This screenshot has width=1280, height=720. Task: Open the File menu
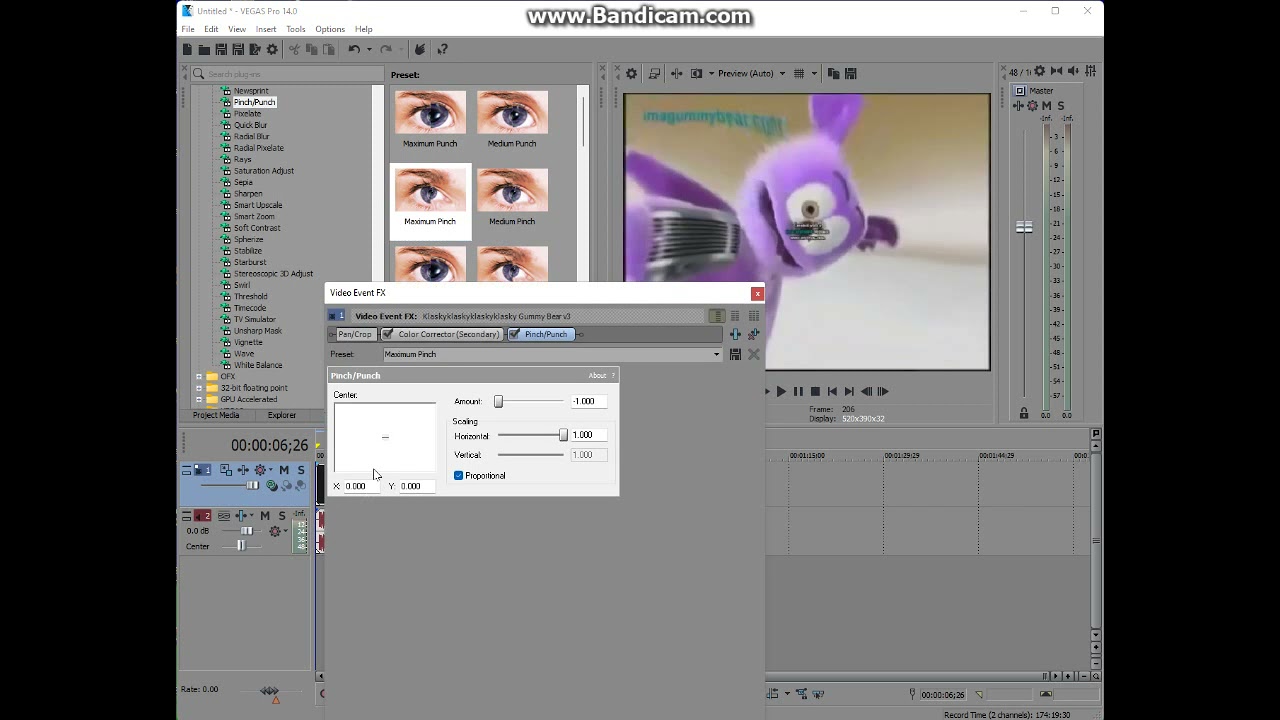(188, 29)
